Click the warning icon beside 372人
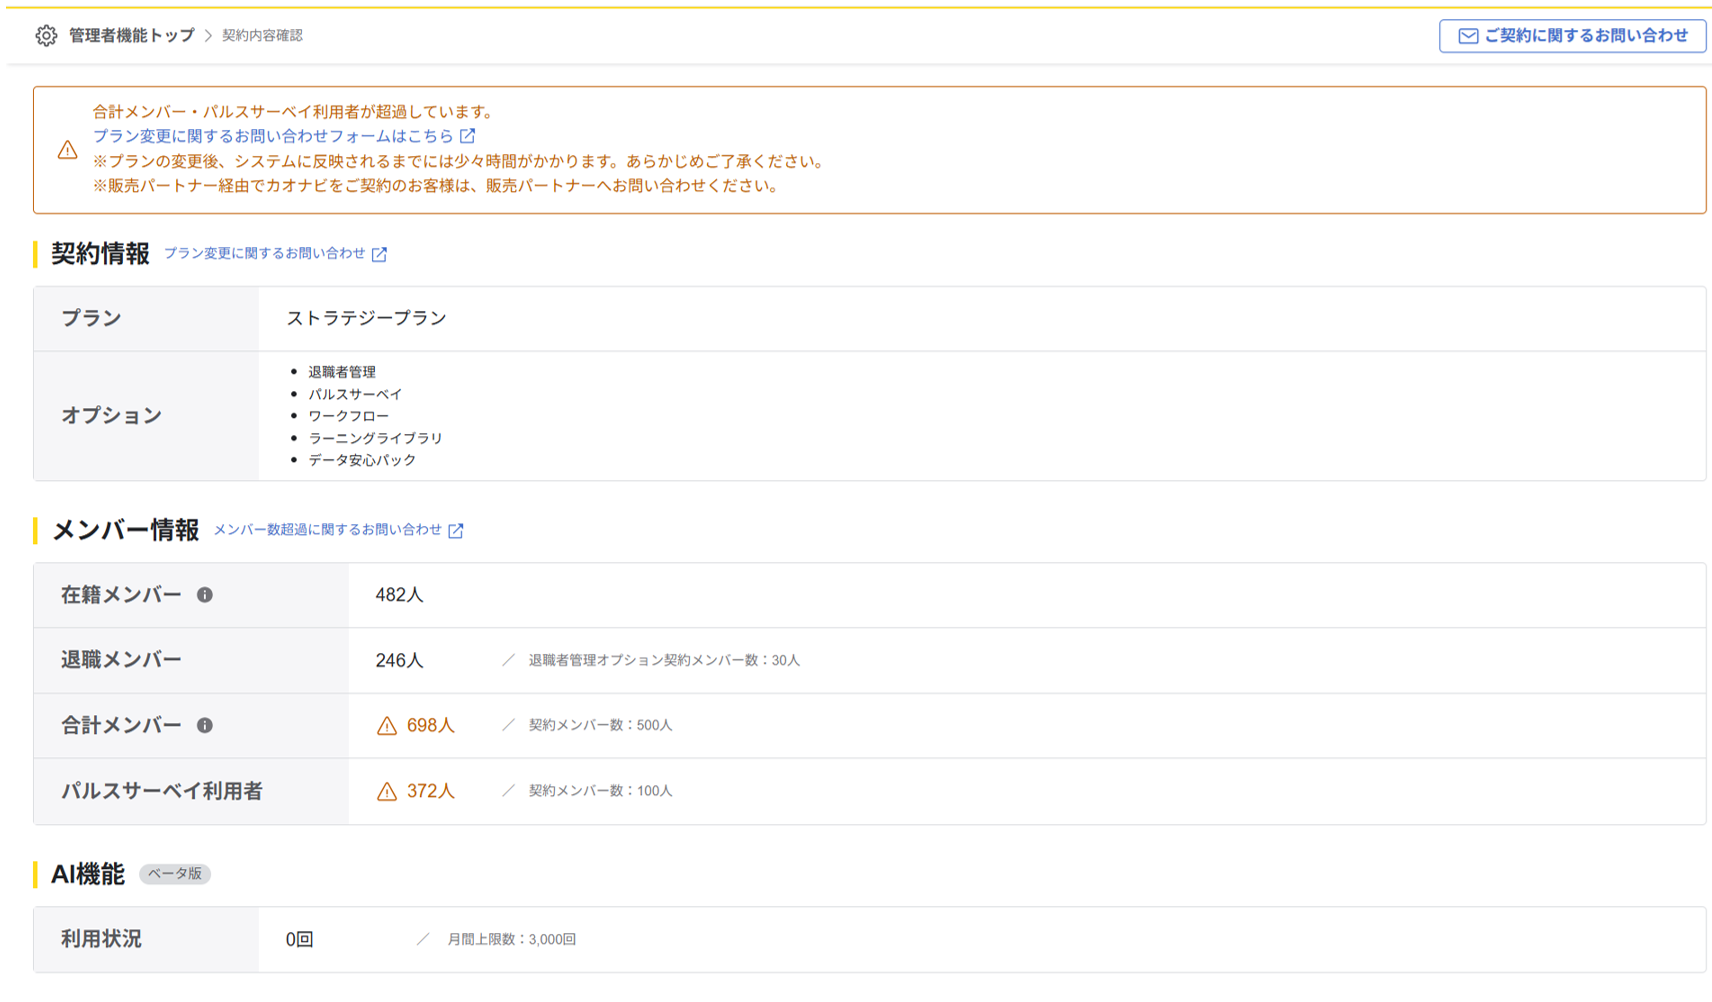The width and height of the screenshot is (1712, 1002). pyautogui.click(x=386, y=791)
